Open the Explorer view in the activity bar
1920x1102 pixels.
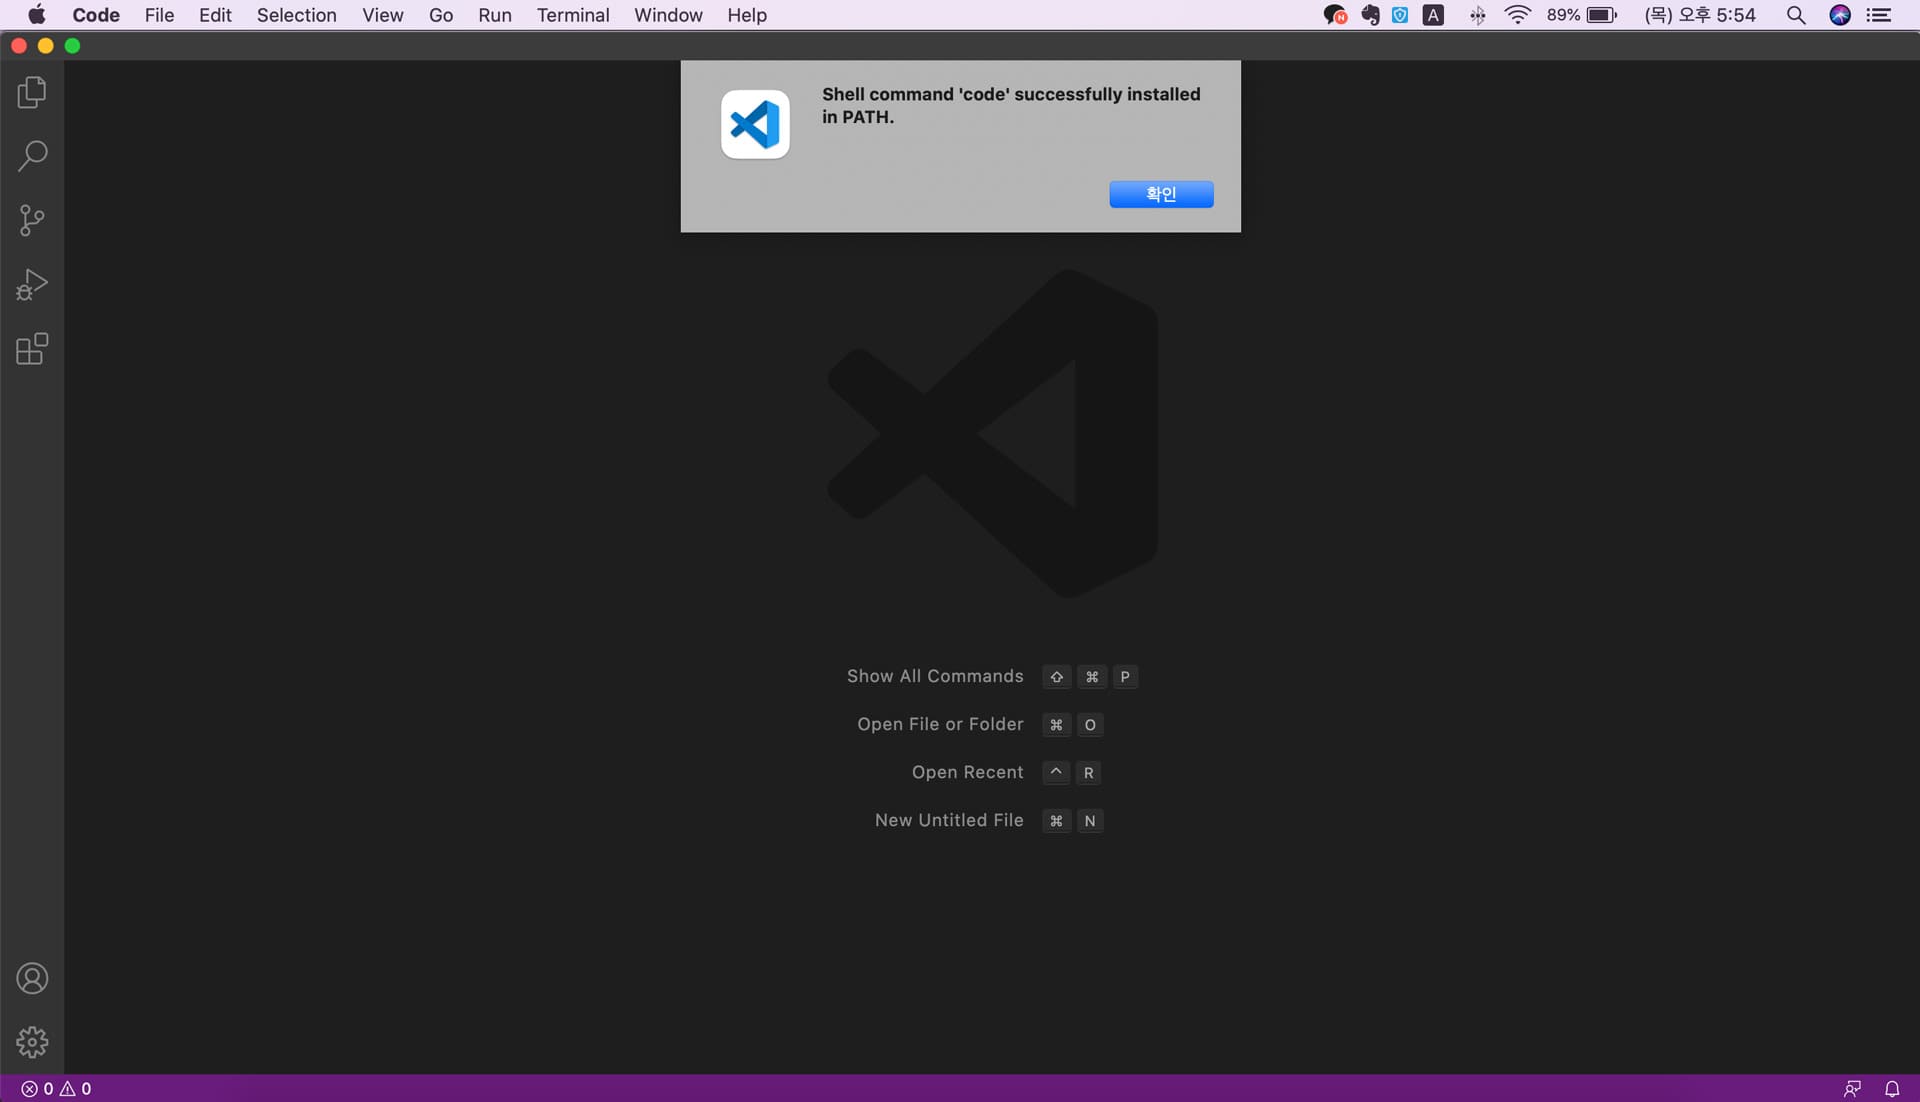(x=31, y=92)
